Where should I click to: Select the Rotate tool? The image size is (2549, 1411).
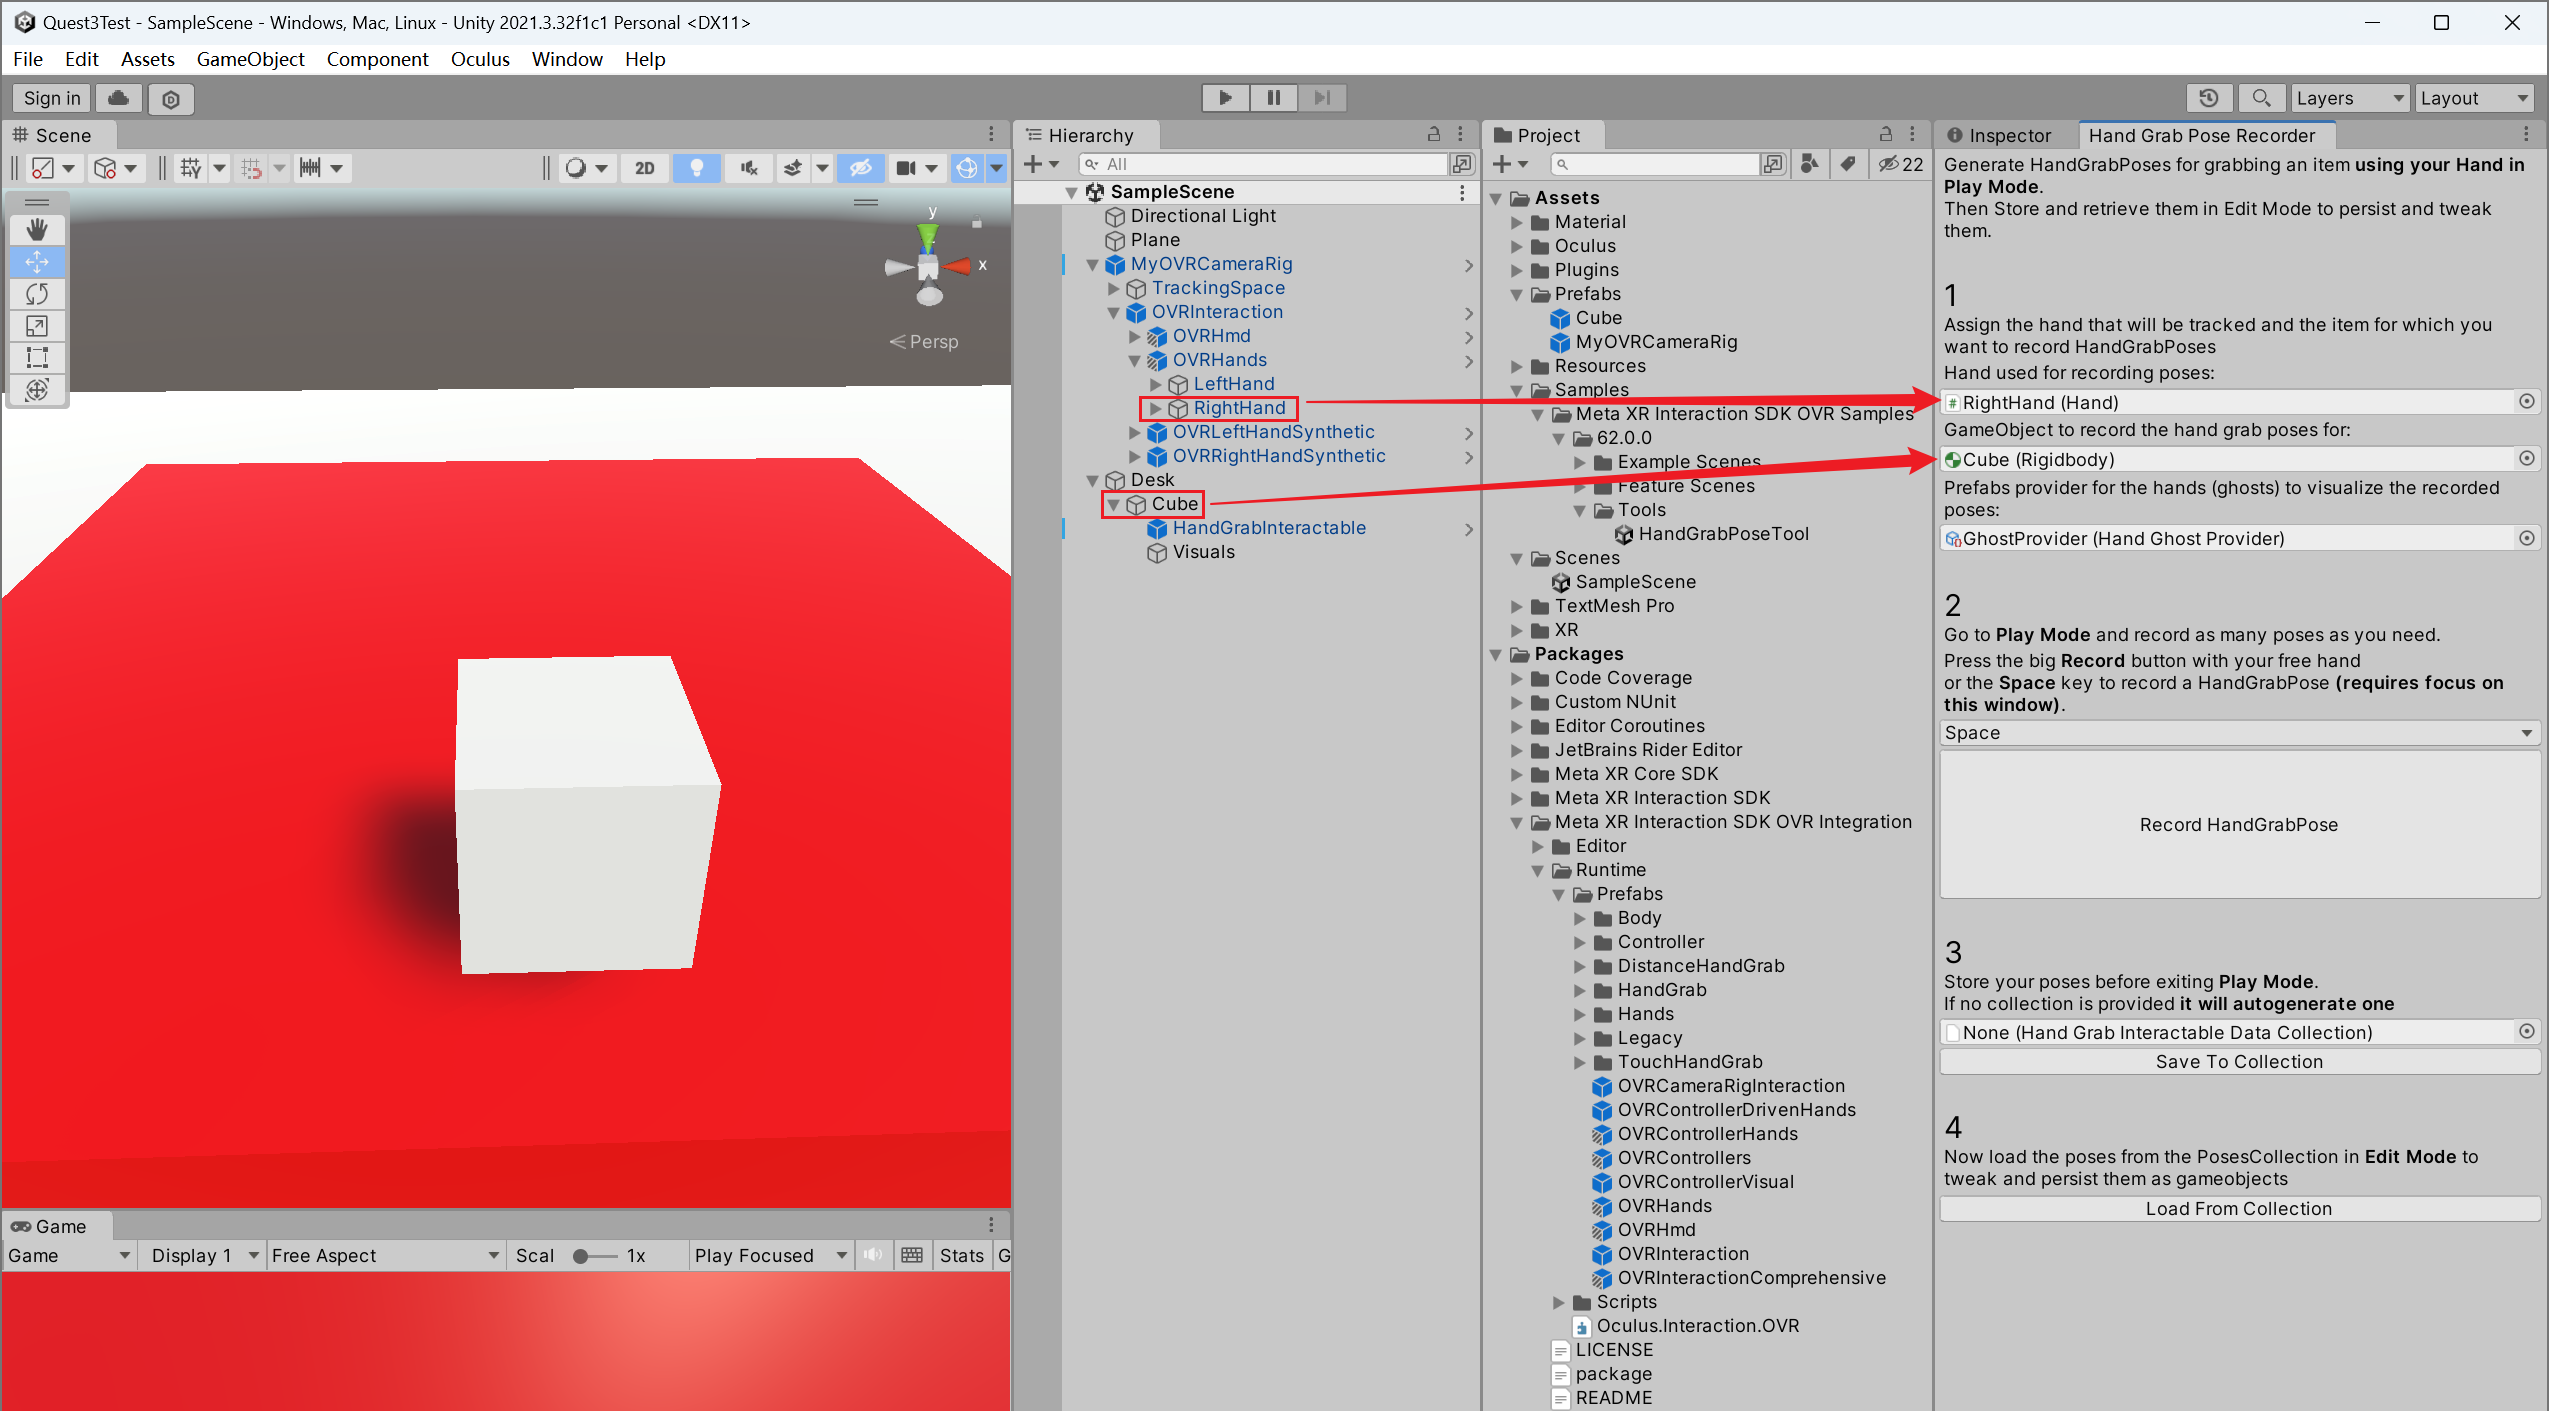(37, 294)
